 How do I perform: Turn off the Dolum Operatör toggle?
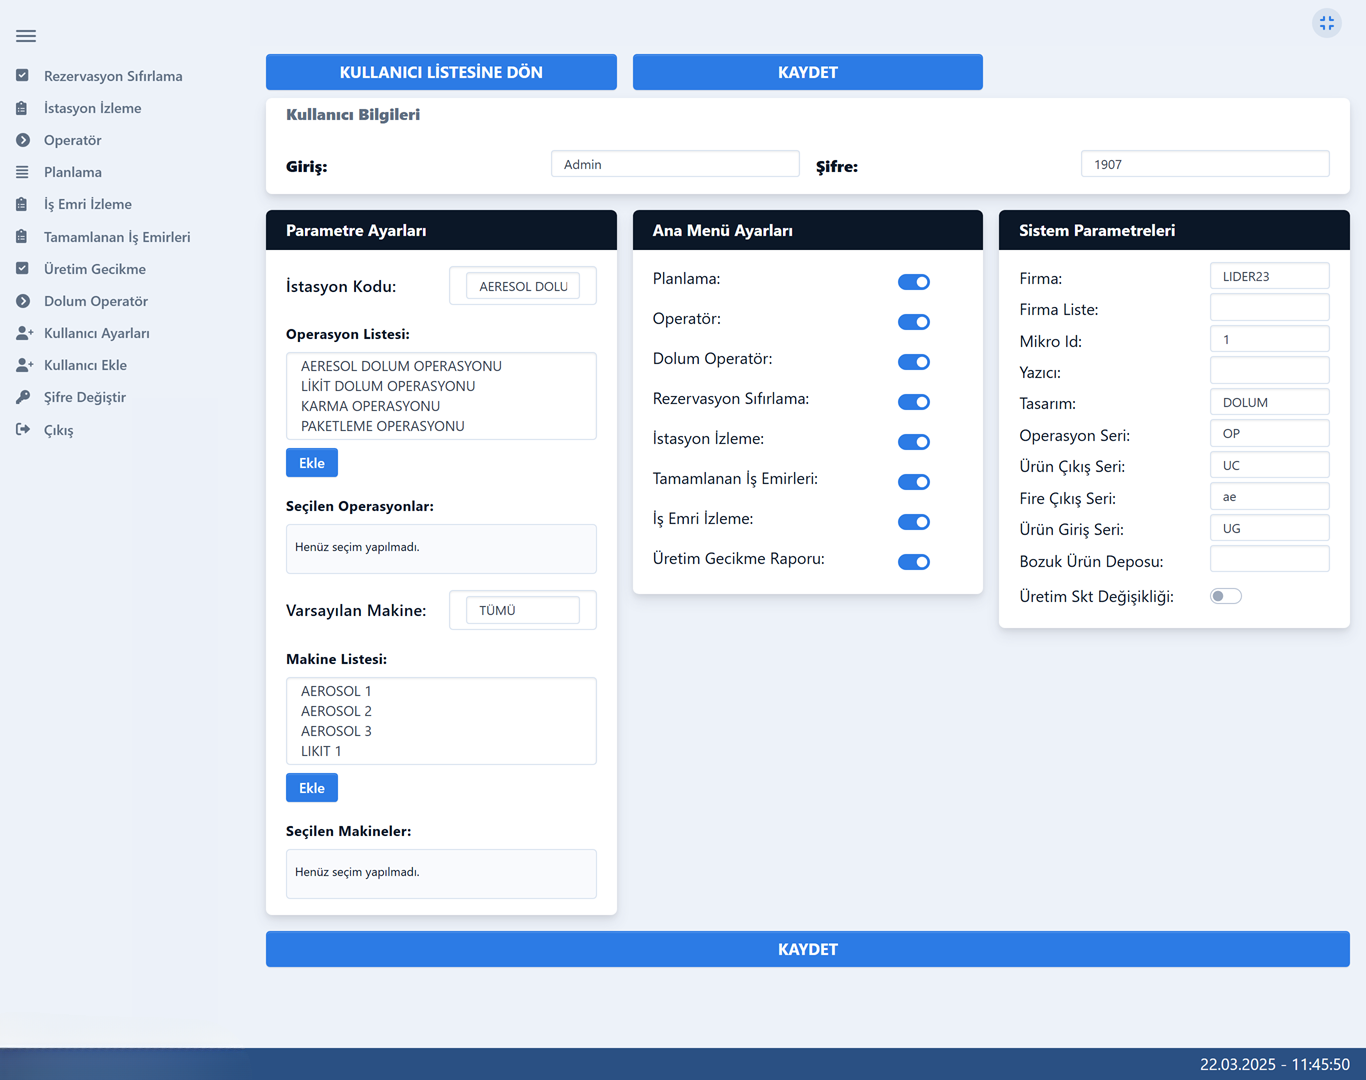pyautogui.click(x=913, y=362)
